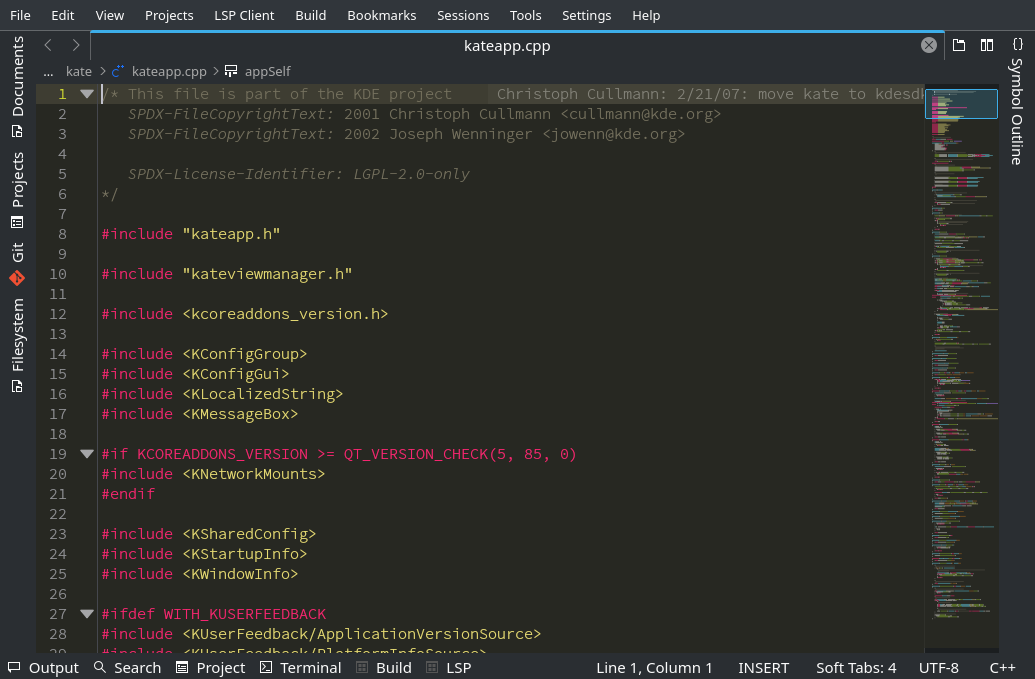1035x679 pixels.
Task: Click the quick open documents icon
Action: pos(959,45)
